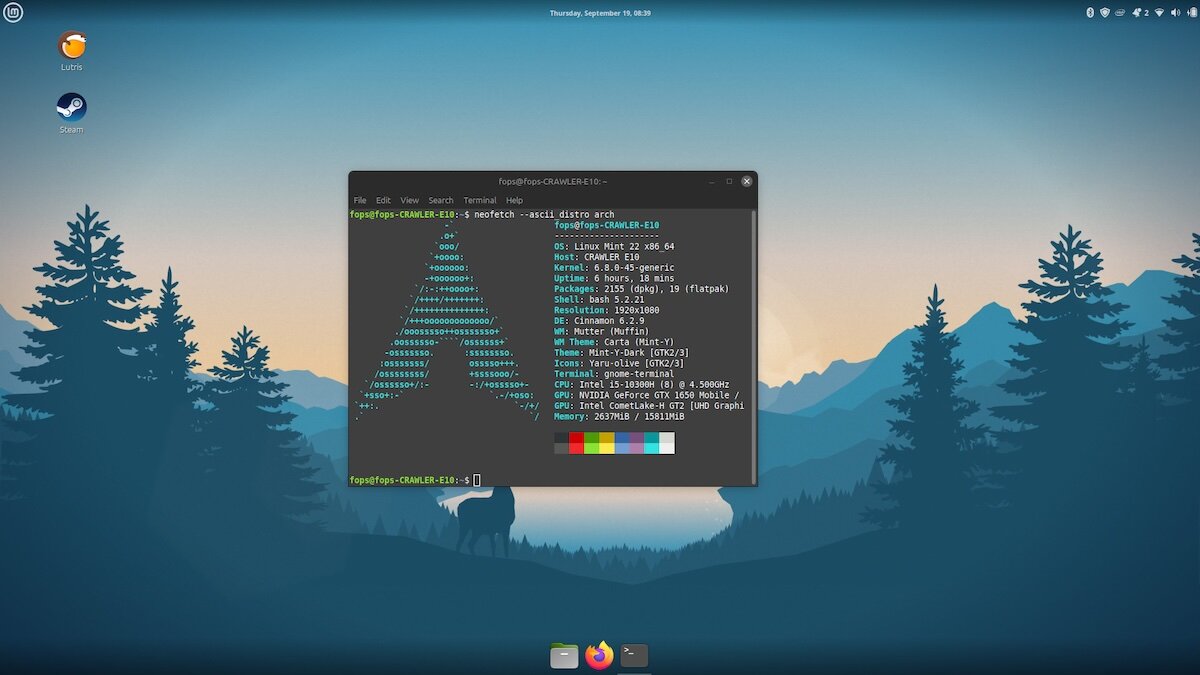Open the Bluetooth tray icon

[x=1090, y=13]
